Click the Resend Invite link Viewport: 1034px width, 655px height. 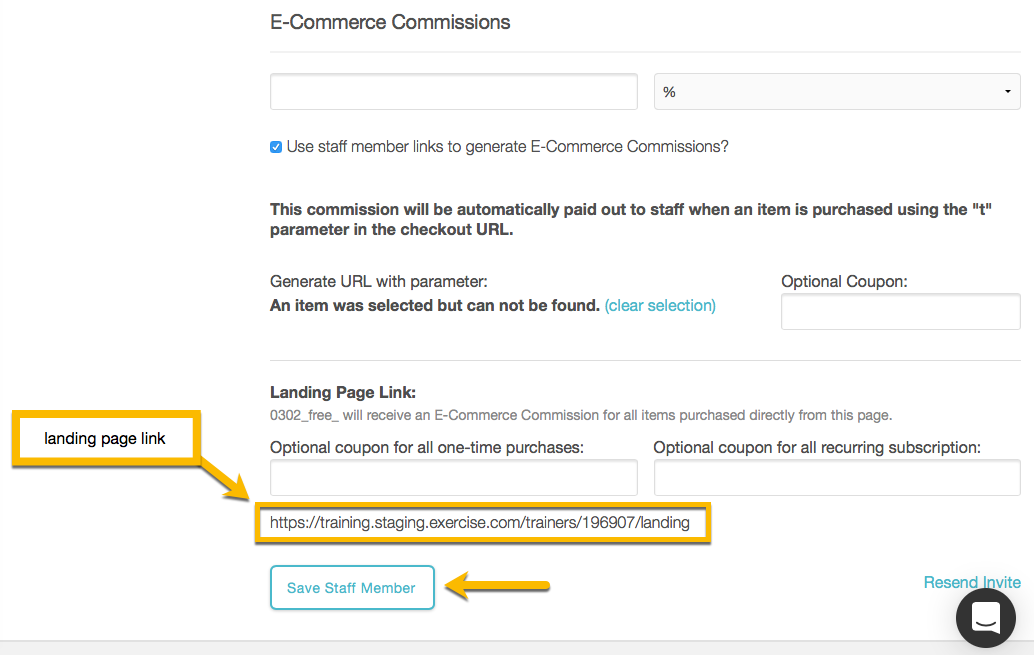tap(971, 582)
